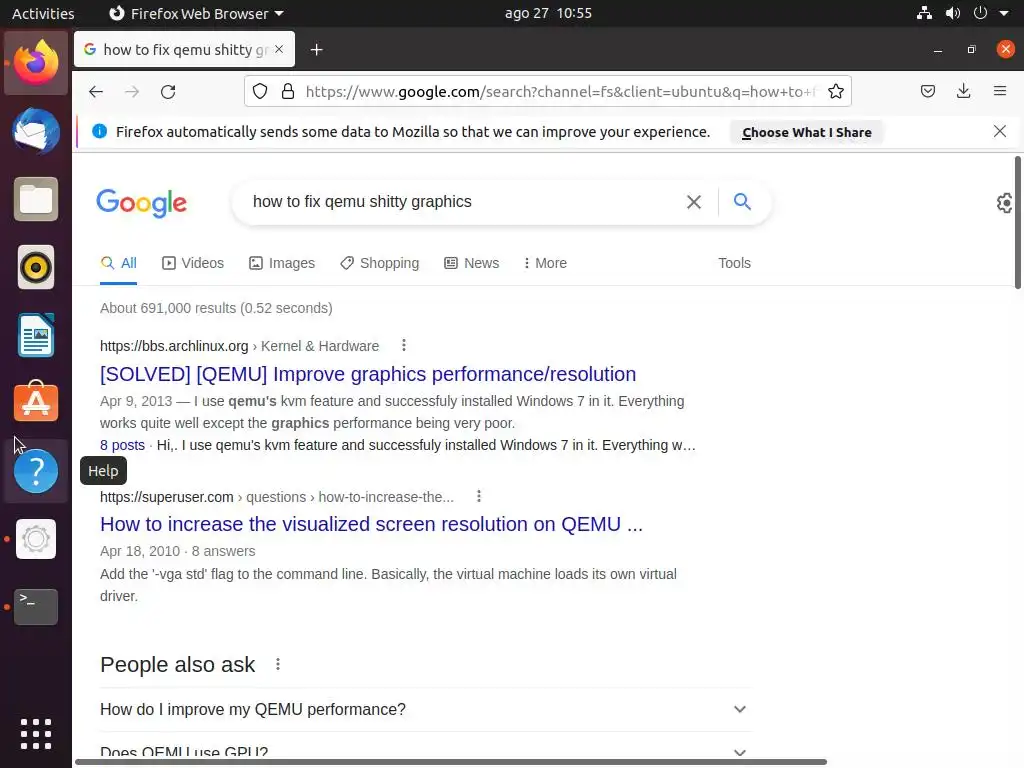Open the Help icon in the dock
The width and height of the screenshot is (1024, 768).
[x=36, y=471]
